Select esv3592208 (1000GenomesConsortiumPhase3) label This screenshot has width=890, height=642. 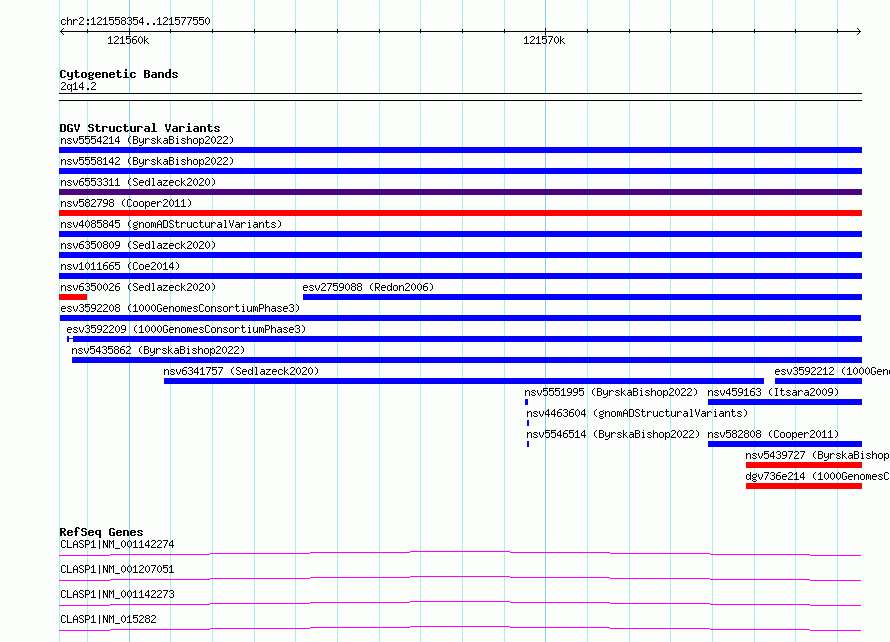click(180, 308)
